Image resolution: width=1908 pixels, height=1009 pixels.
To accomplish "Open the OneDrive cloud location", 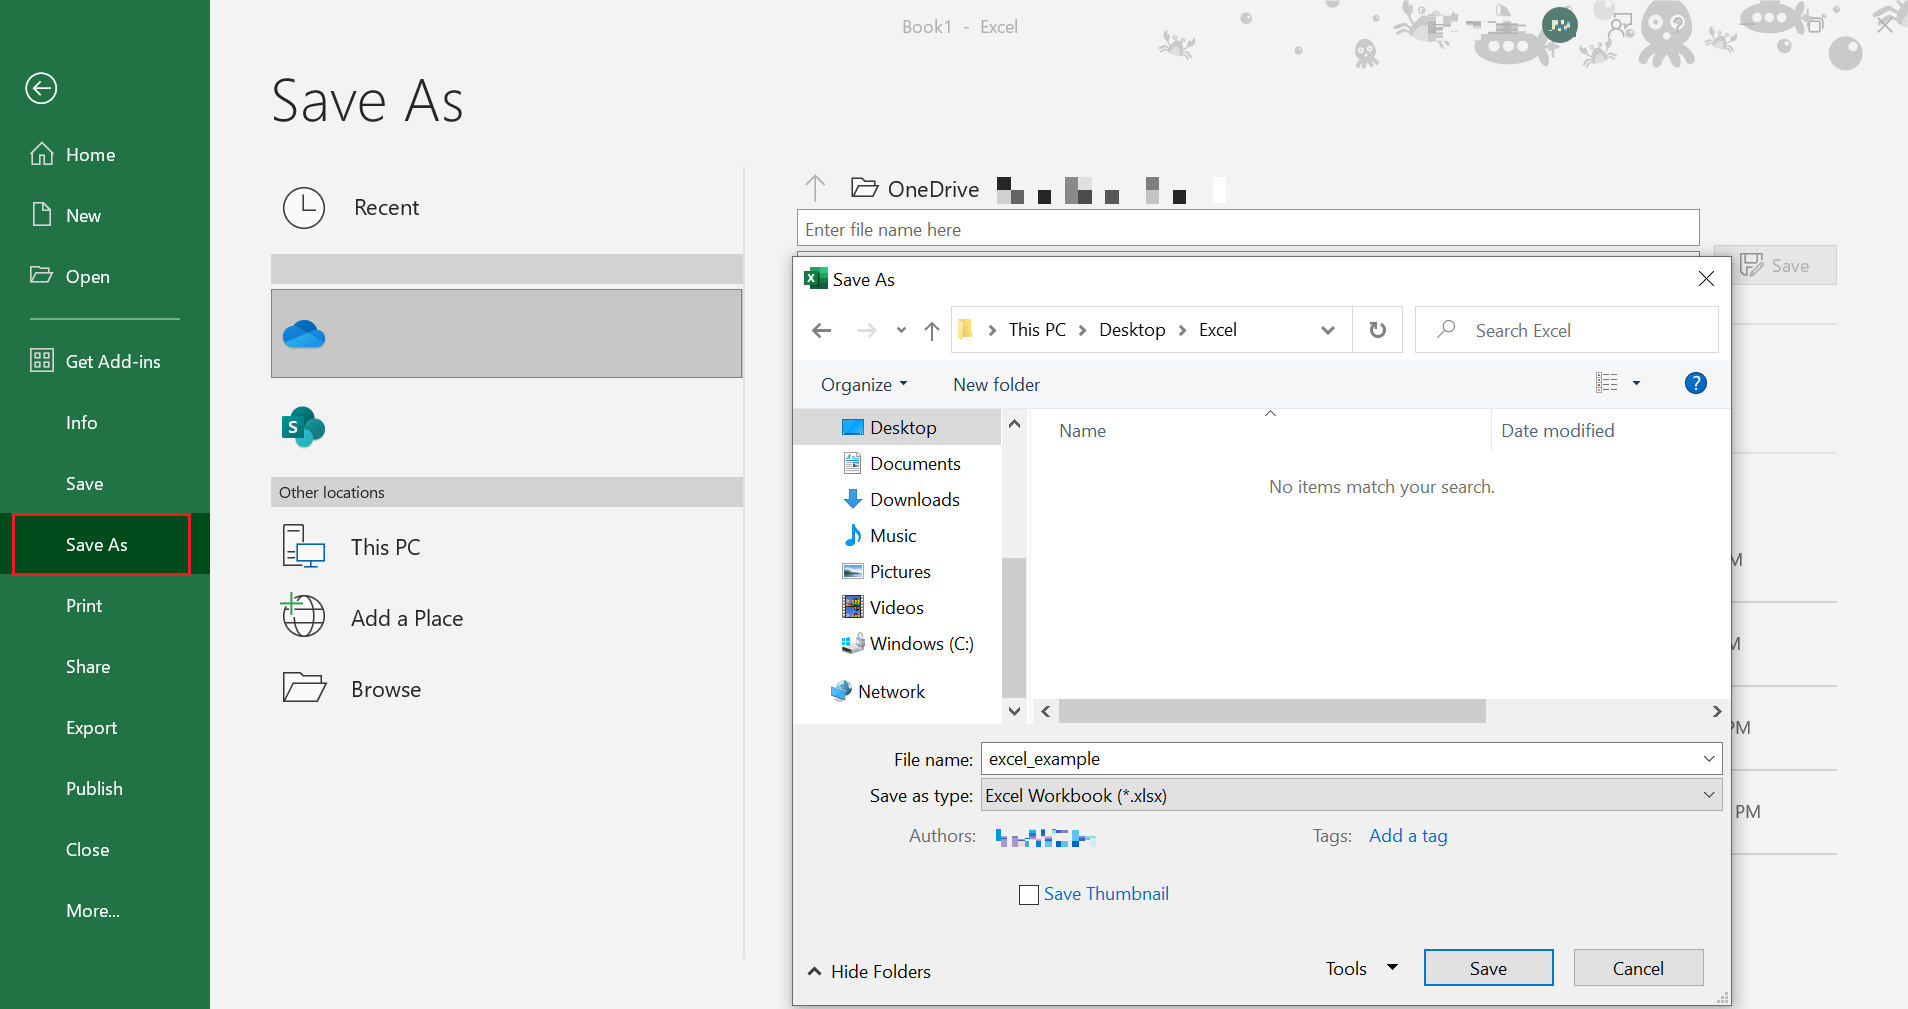I will (305, 333).
